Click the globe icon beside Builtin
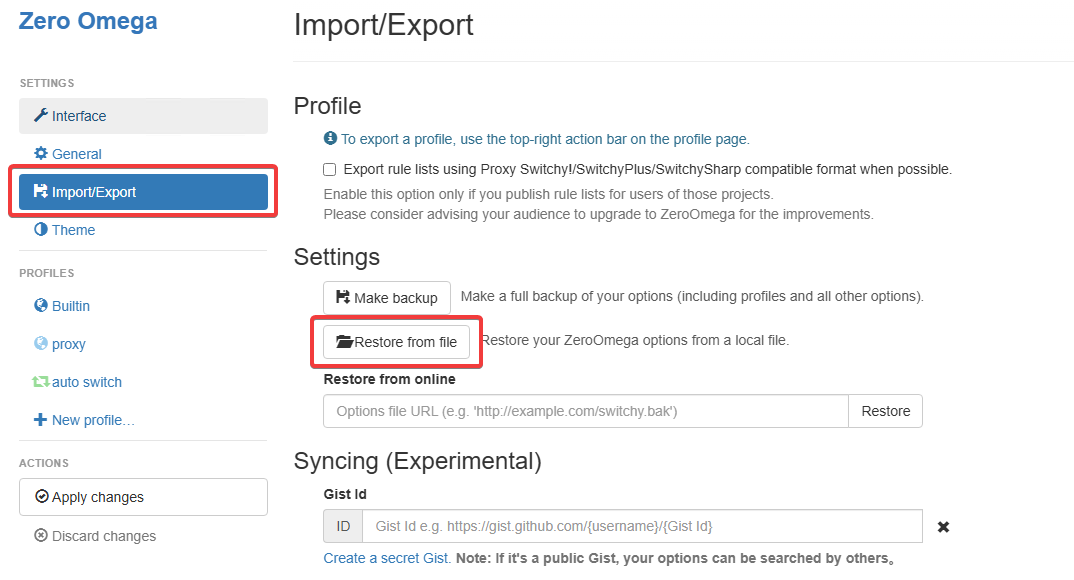1074x580 pixels. [x=41, y=306]
